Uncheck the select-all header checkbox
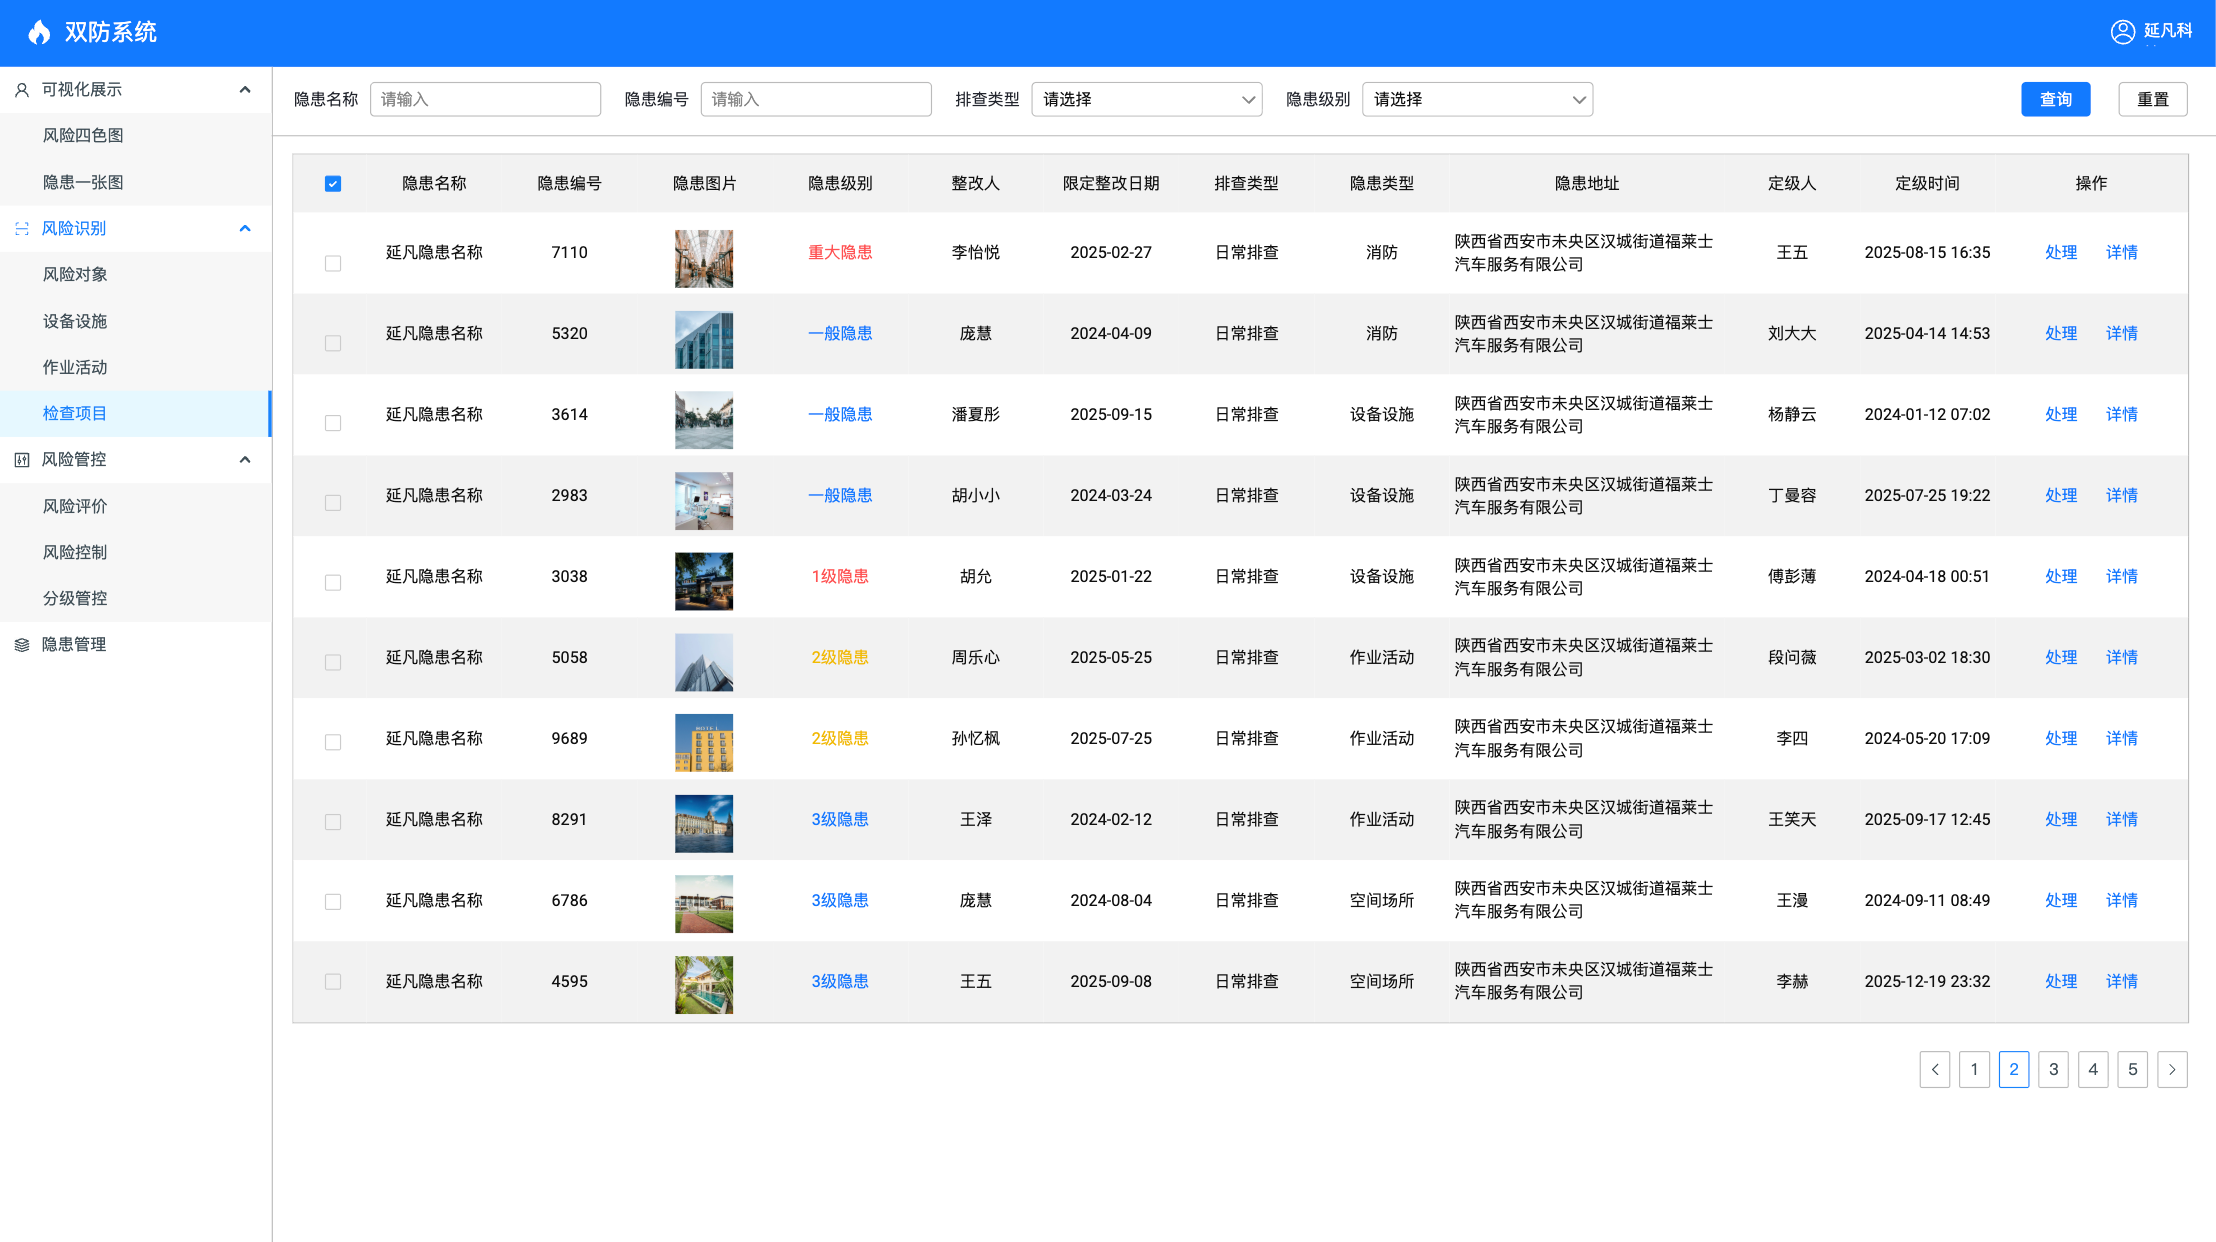Screen dimensions: 2216x1242 click(333, 184)
